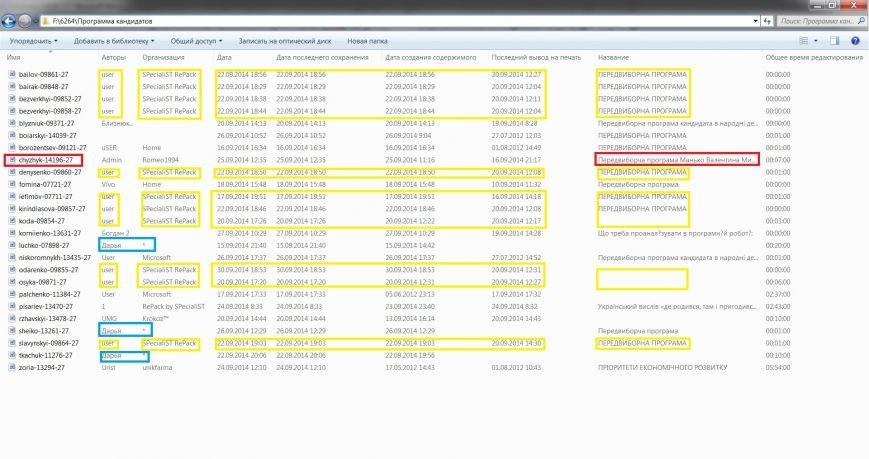Open the address bar history dropdown arrow
This screenshot has width=869, height=459.
755,21
